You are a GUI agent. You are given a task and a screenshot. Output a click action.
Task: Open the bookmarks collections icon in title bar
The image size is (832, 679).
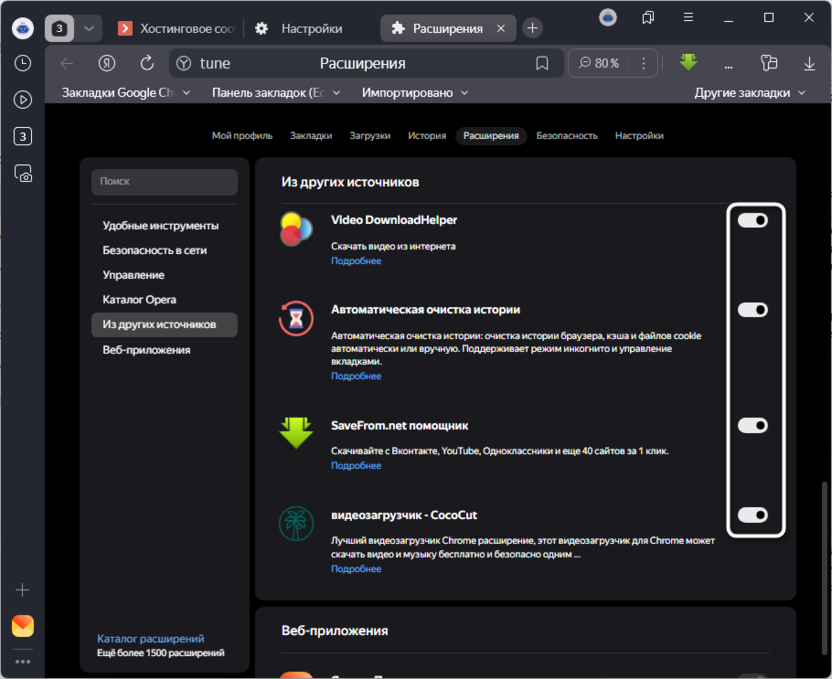[648, 18]
